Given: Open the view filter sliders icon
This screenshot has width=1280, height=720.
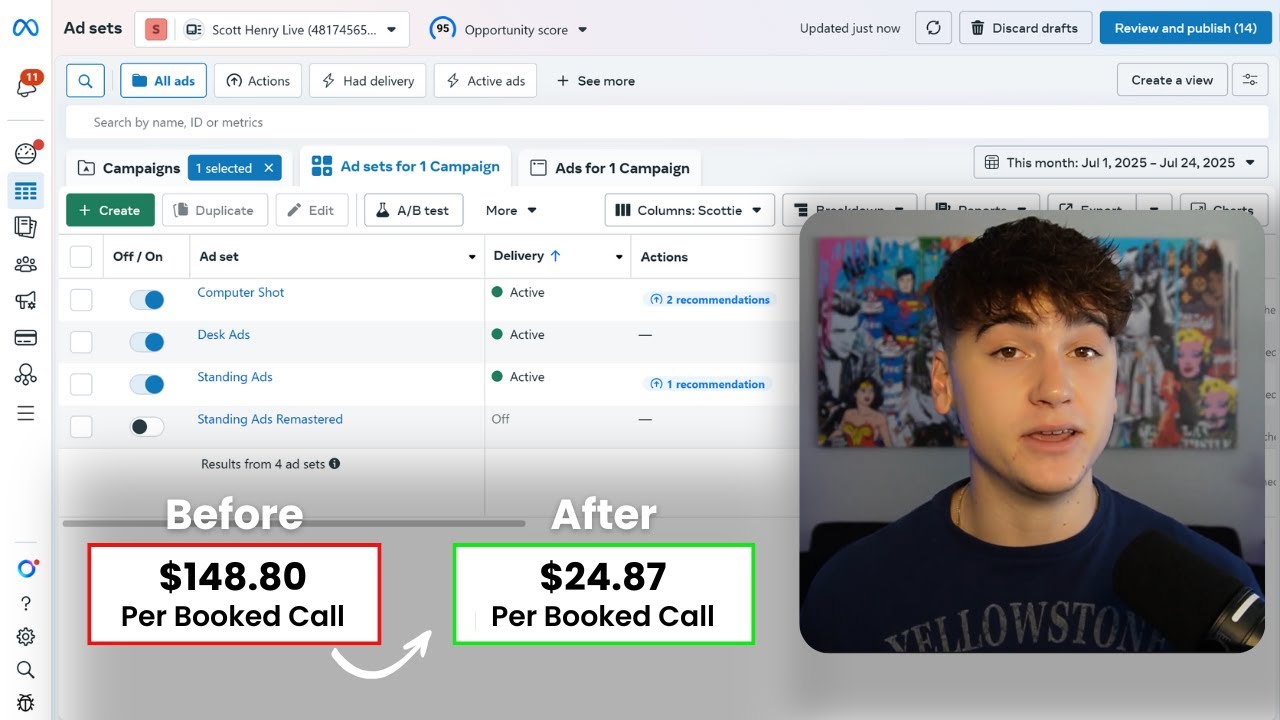Looking at the screenshot, I should [x=1250, y=80].
